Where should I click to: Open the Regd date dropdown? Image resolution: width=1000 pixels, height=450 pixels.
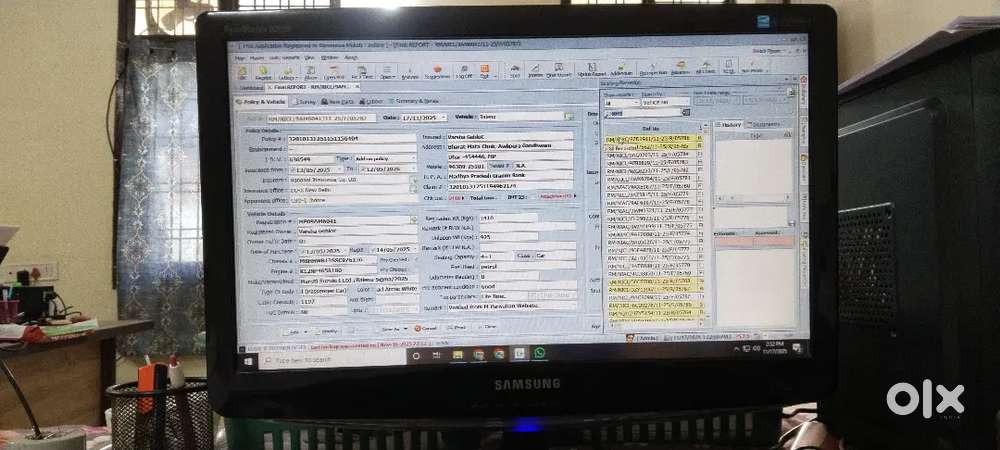(415, 250)
